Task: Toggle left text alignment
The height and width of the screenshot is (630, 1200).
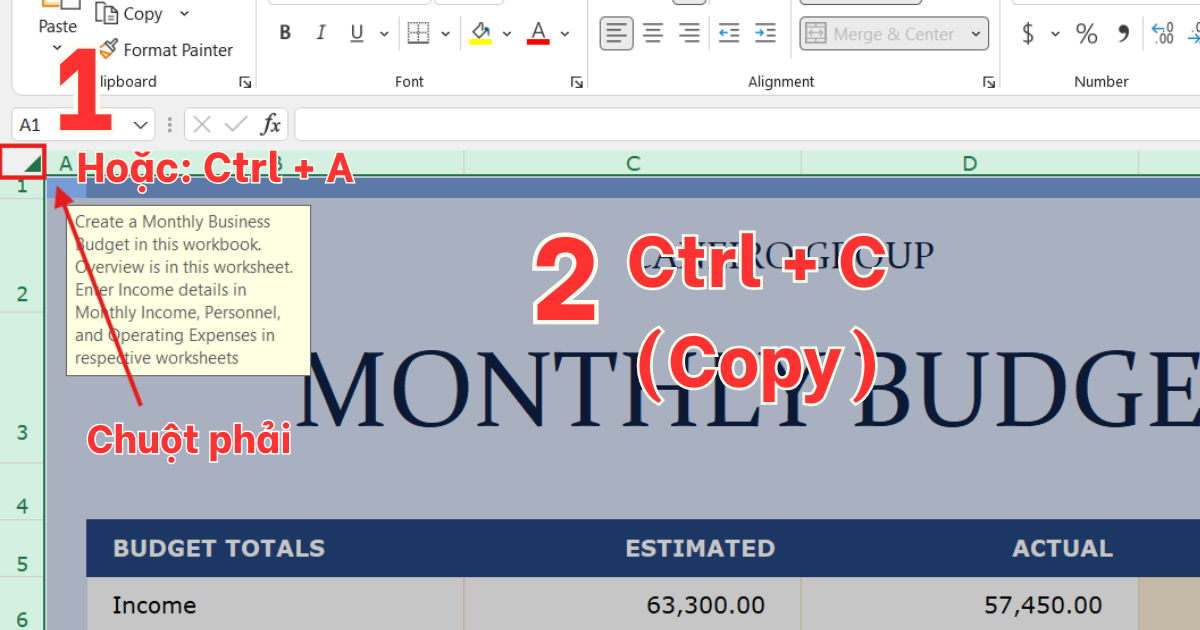Action: (x=616, y=32)
